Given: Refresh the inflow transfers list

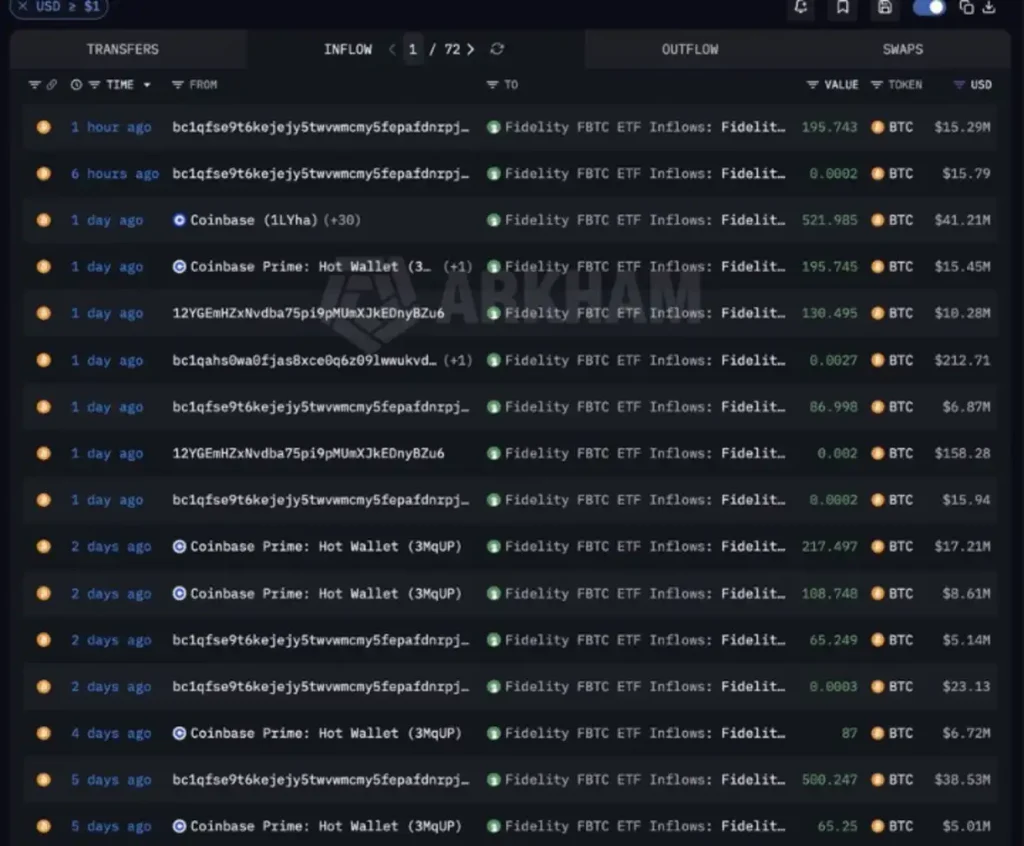Looking at the screenshot, I should click(x=497, y=49).
